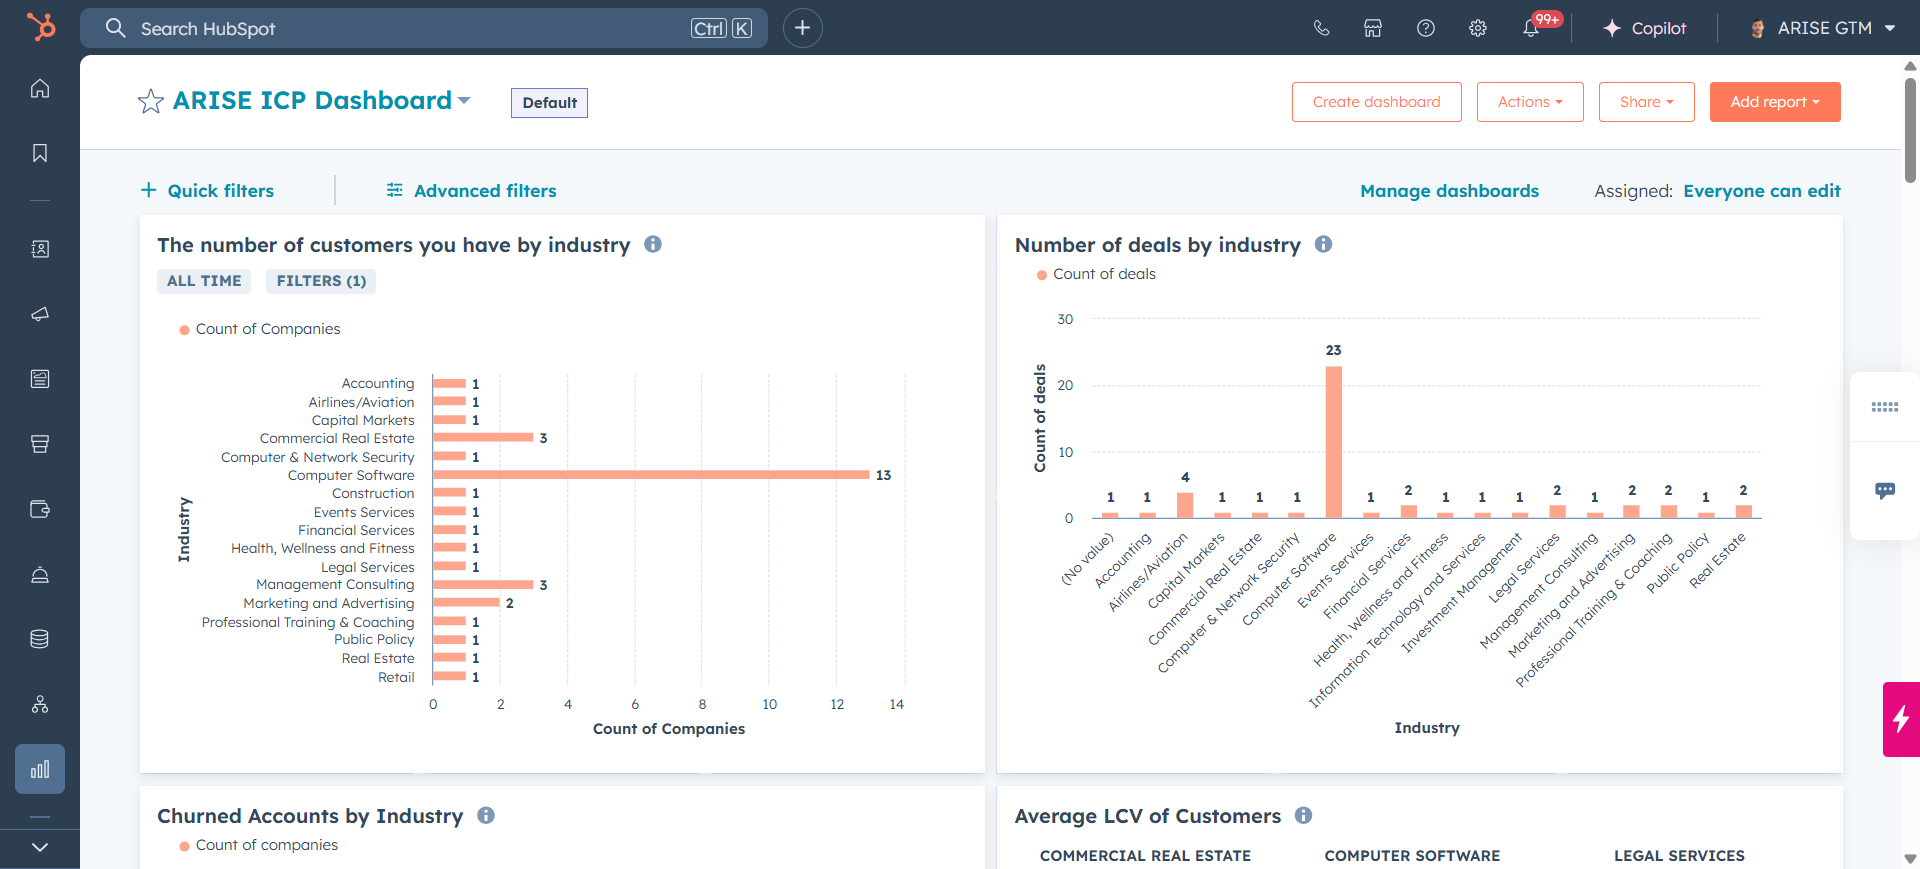Click the "COMMERCIAL REAL ESTATE" column heading
Viewport: 1920px width, 869px height.
1145,856
